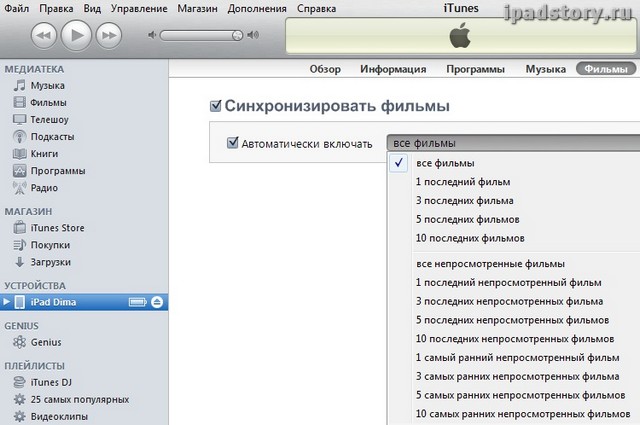This screenshot has width=640, height=425.
Task: Select 25 самых популярных playlist label
Action: click(80, 400)
